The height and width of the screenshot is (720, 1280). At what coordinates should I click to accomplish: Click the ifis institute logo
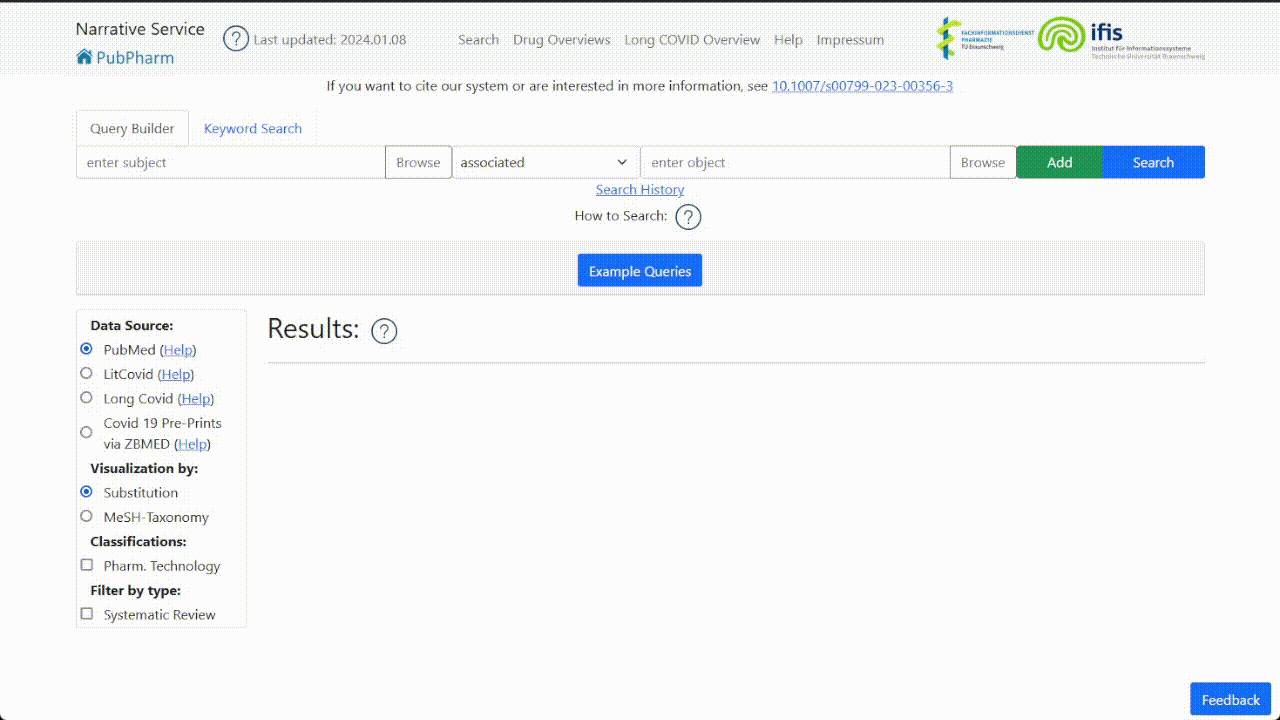pyautogui.click(x=1121, y=38)
